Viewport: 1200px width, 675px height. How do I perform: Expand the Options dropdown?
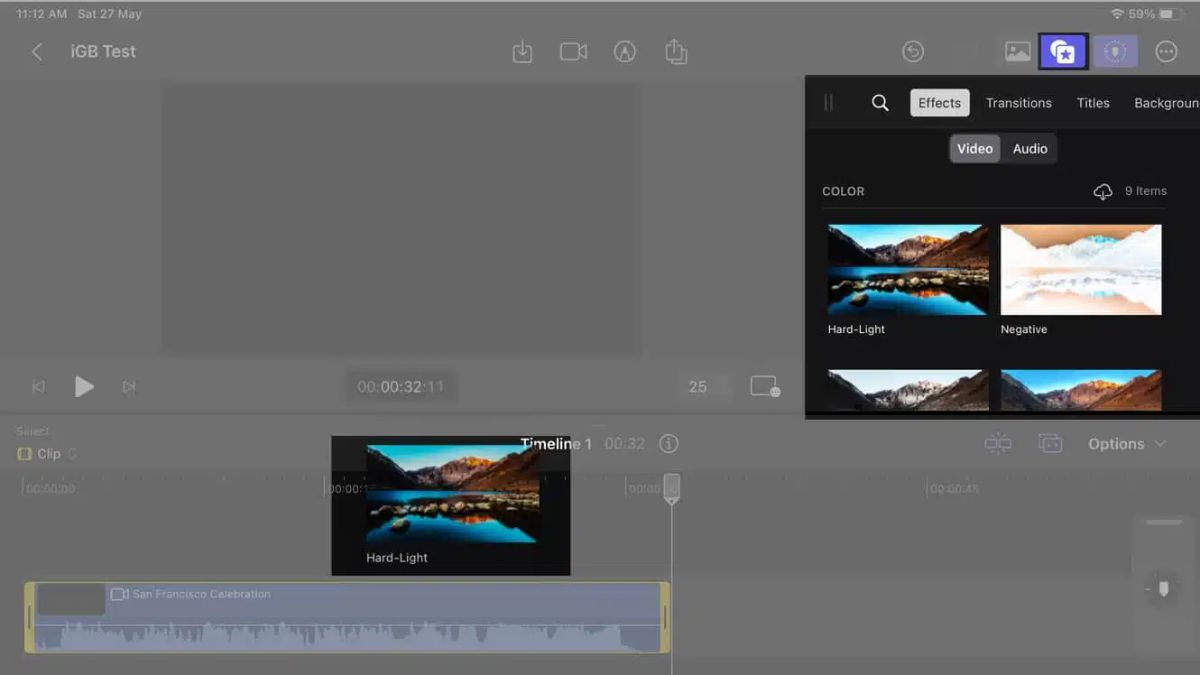[1127, 444]
